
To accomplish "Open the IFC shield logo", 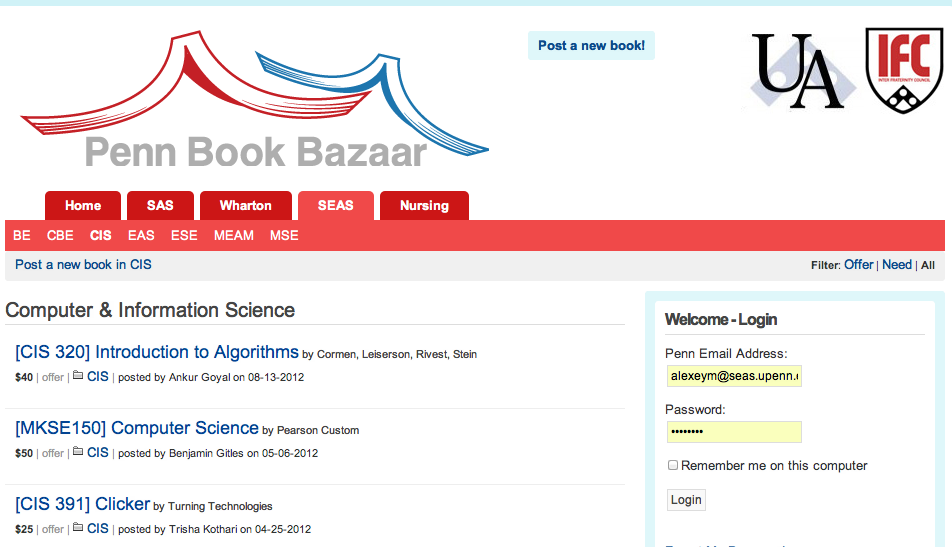I will (904, 70).
